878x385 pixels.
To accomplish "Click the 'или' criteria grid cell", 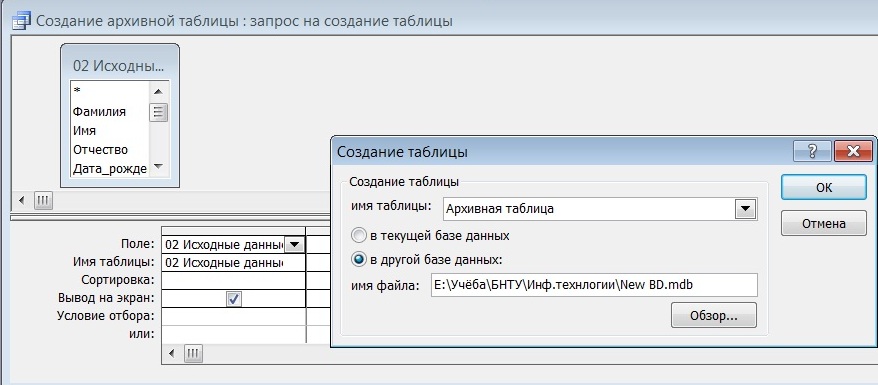I will [233, 334].
